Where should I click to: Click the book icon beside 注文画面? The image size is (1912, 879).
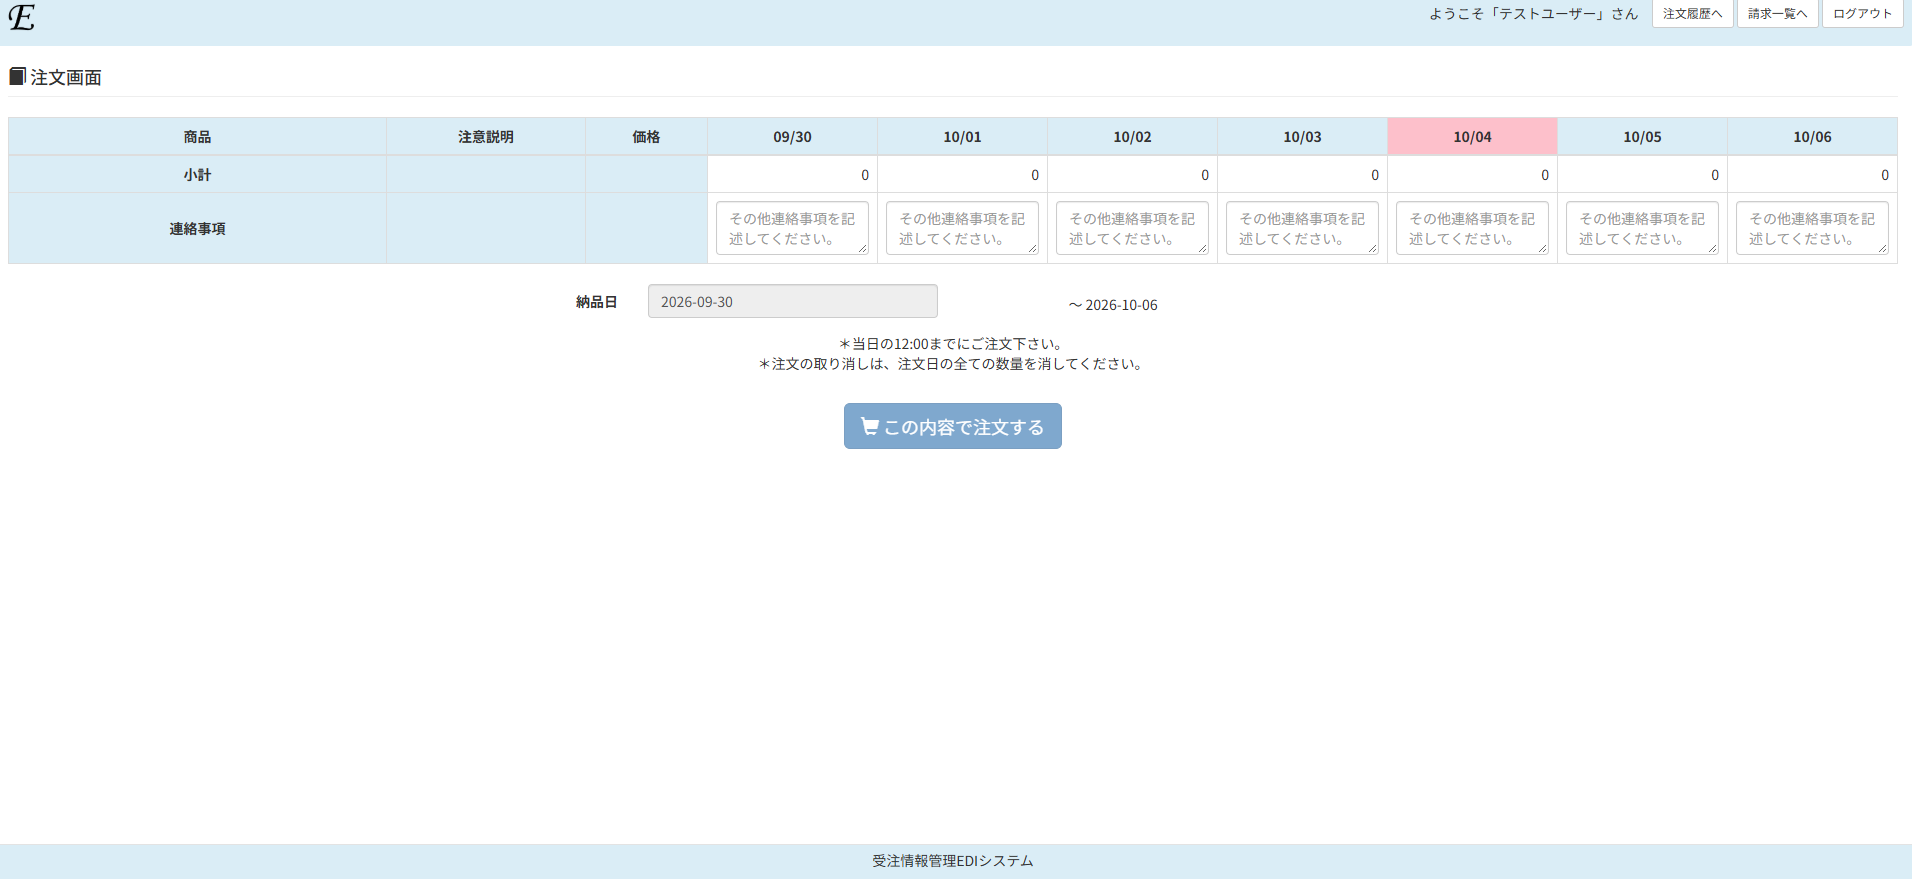[17, 76]
